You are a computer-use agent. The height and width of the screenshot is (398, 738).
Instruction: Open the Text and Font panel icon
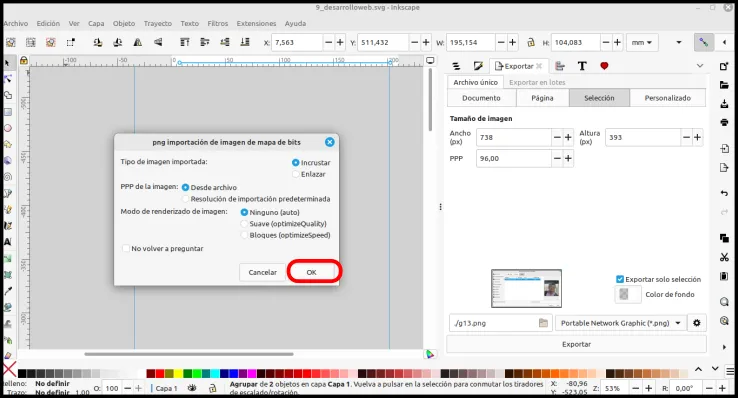pos(582,66)
